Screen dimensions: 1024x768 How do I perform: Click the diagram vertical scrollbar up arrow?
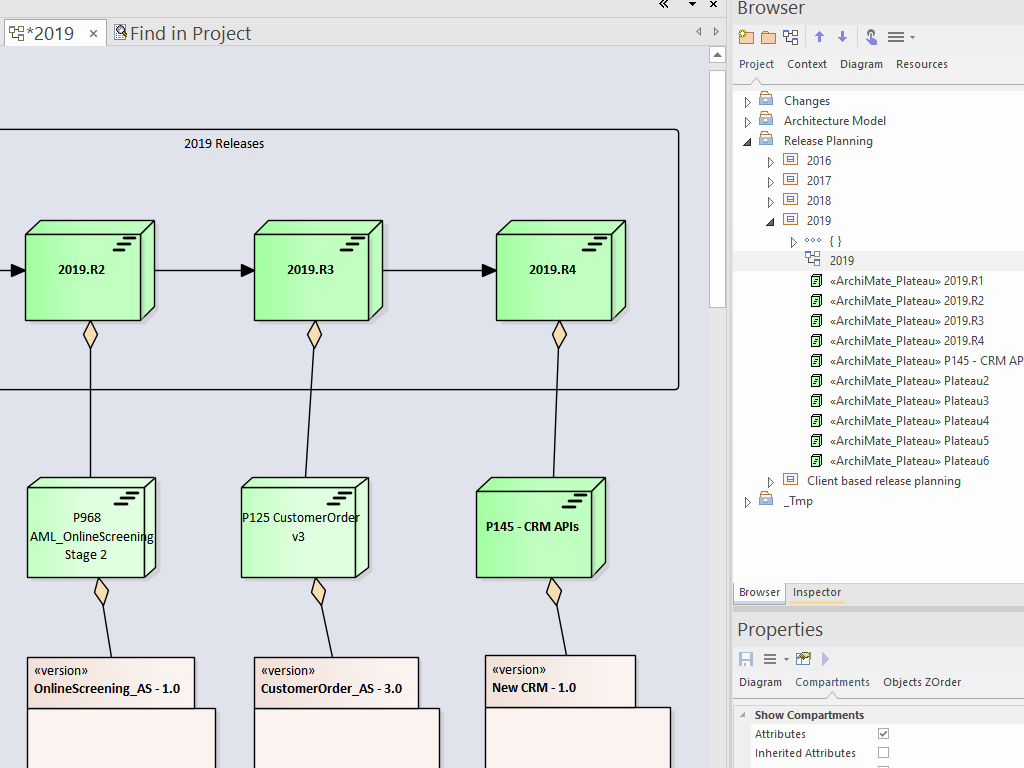717,55
